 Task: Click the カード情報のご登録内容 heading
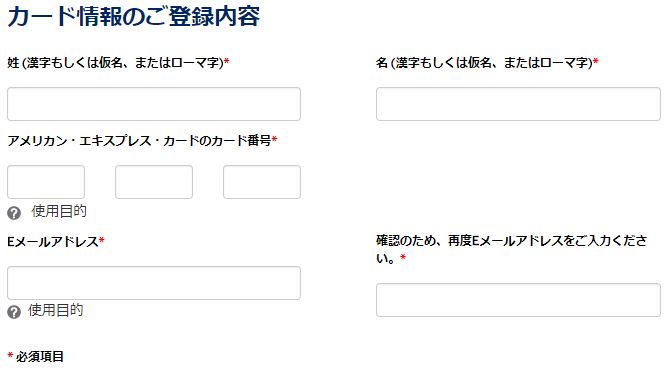134,17
